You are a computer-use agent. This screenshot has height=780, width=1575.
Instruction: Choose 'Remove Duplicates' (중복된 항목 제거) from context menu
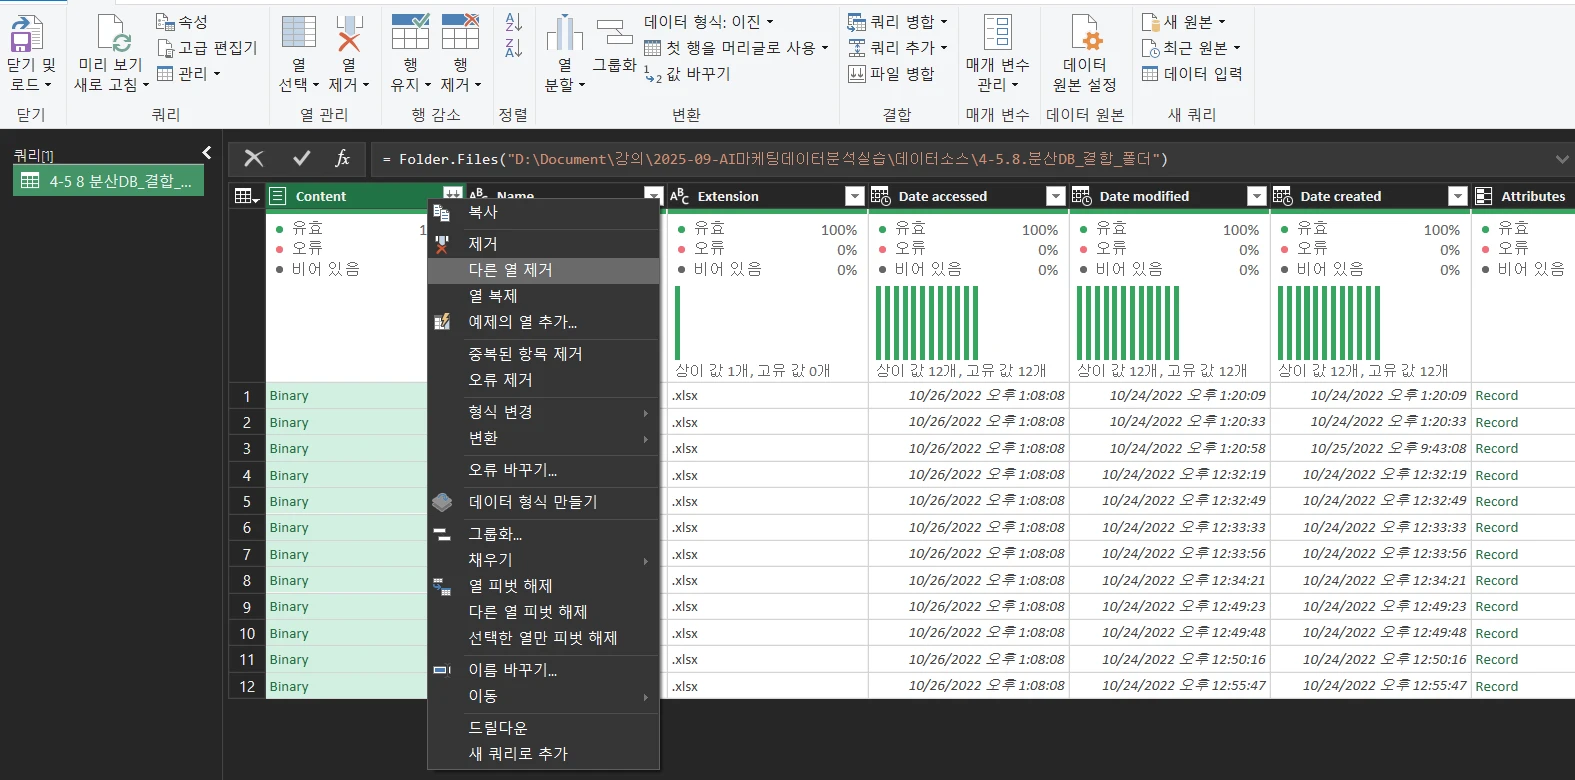[x=525, y=354]
